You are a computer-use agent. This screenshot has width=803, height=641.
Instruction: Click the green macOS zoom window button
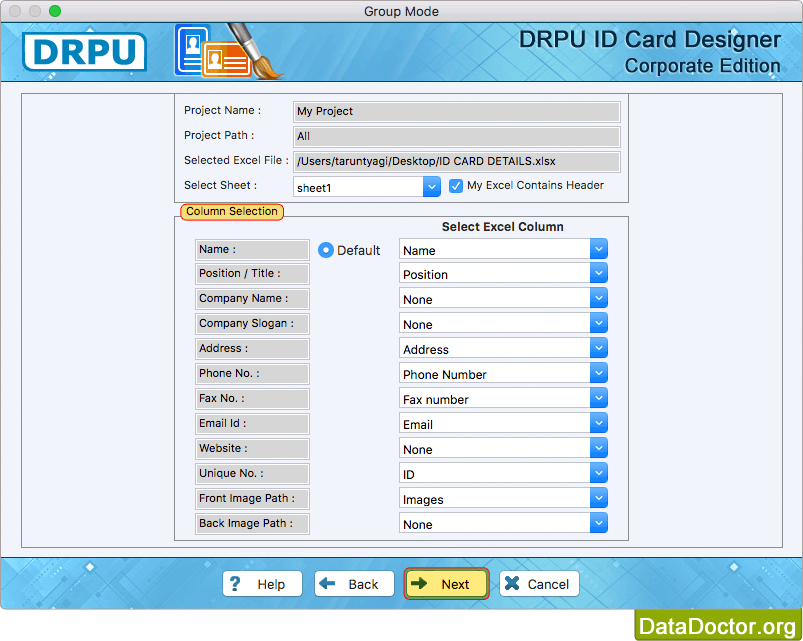[55, 11]
